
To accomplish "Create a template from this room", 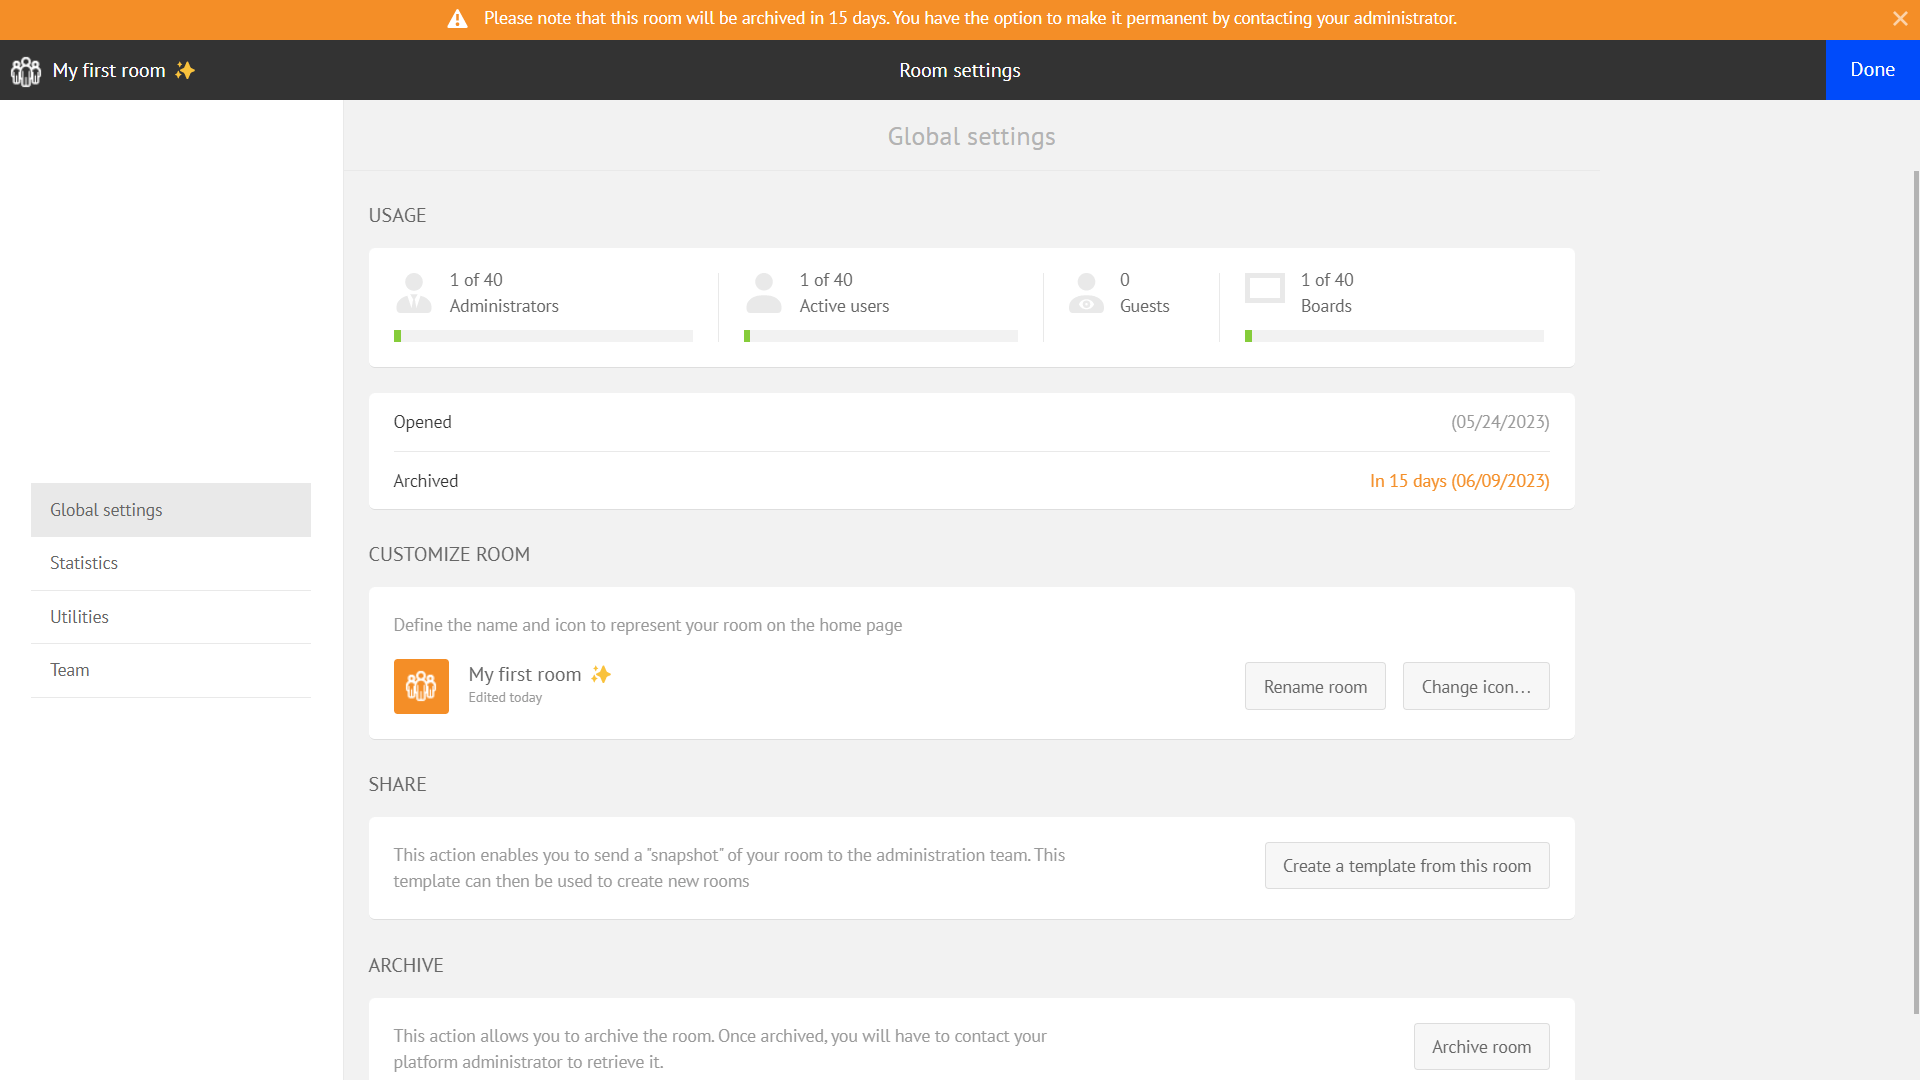I will (1407, 866).
